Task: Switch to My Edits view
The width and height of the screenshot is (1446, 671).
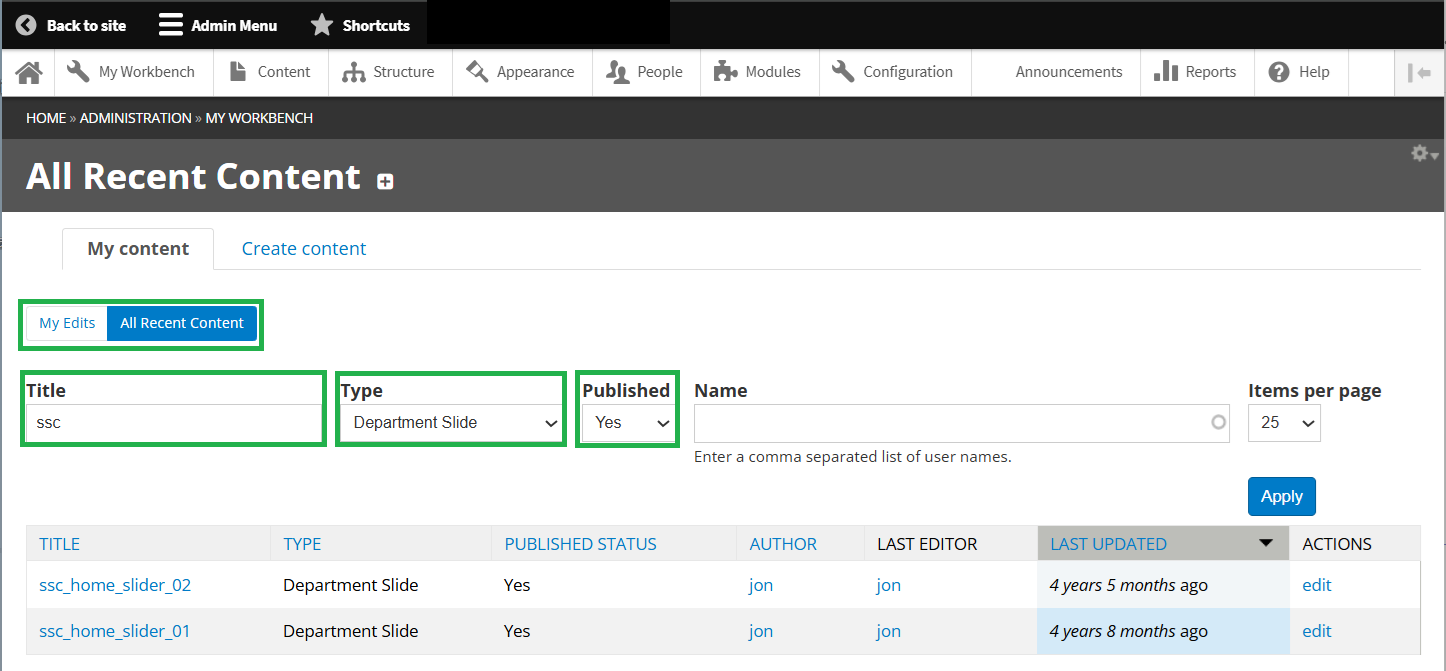Action: [67, 323]
